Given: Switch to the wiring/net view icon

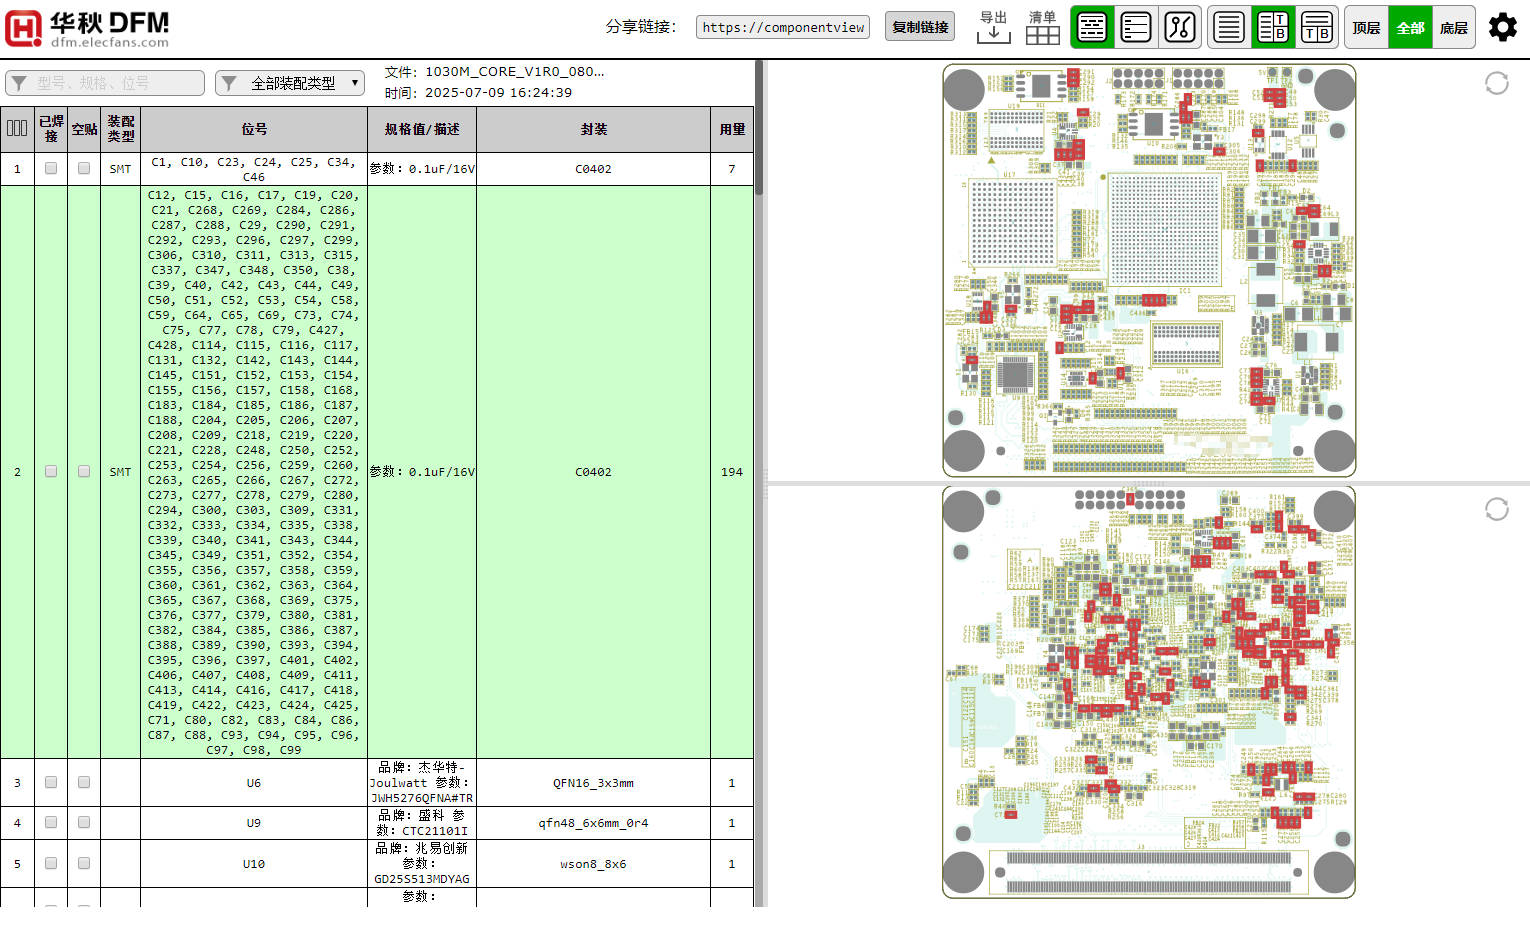Looking at the screenshot, I should tap(1181, 27).
